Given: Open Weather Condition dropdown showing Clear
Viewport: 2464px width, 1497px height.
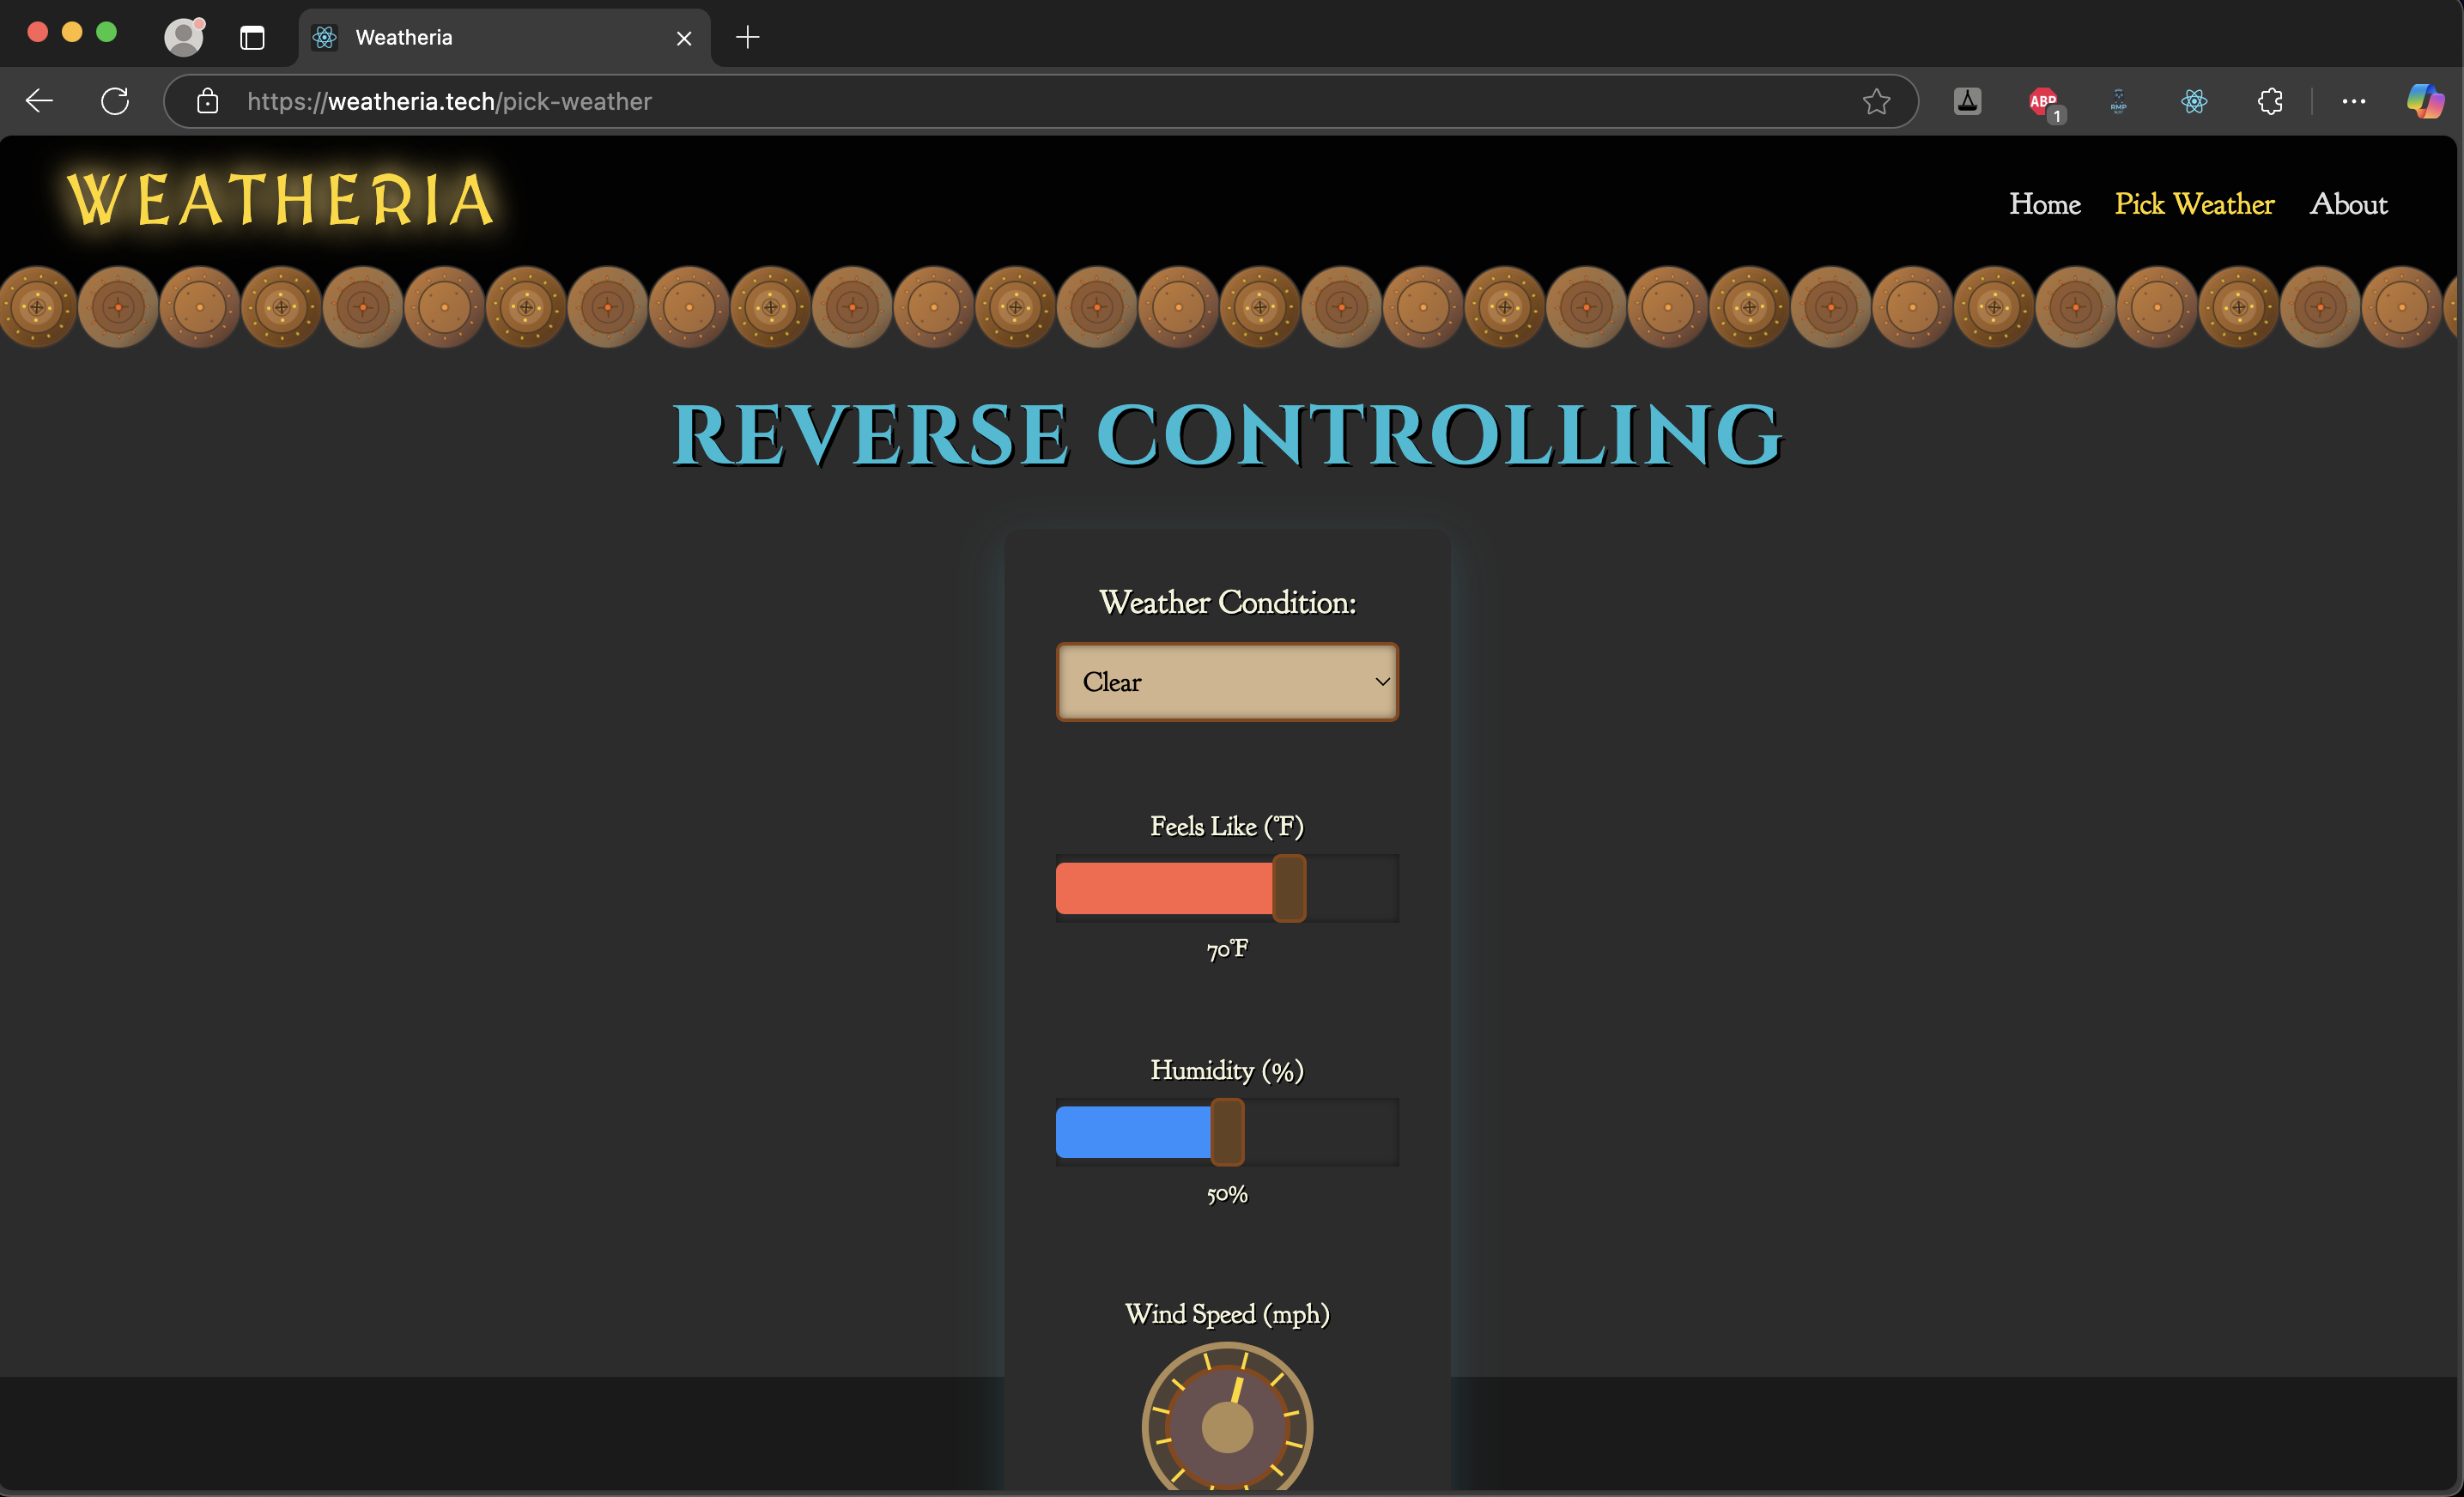Looking at the screenshot, I should coord(1227,682).
